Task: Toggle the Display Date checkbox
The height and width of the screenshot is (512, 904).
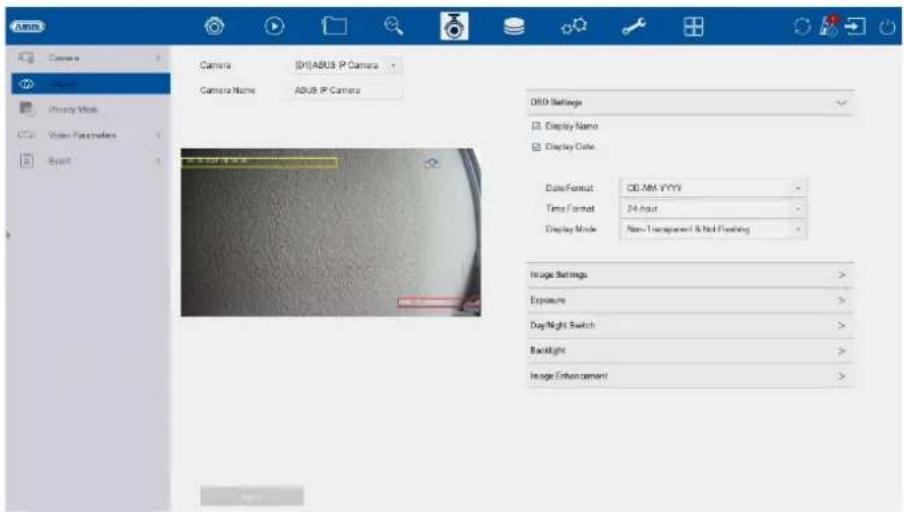Action: click(536, 147)
